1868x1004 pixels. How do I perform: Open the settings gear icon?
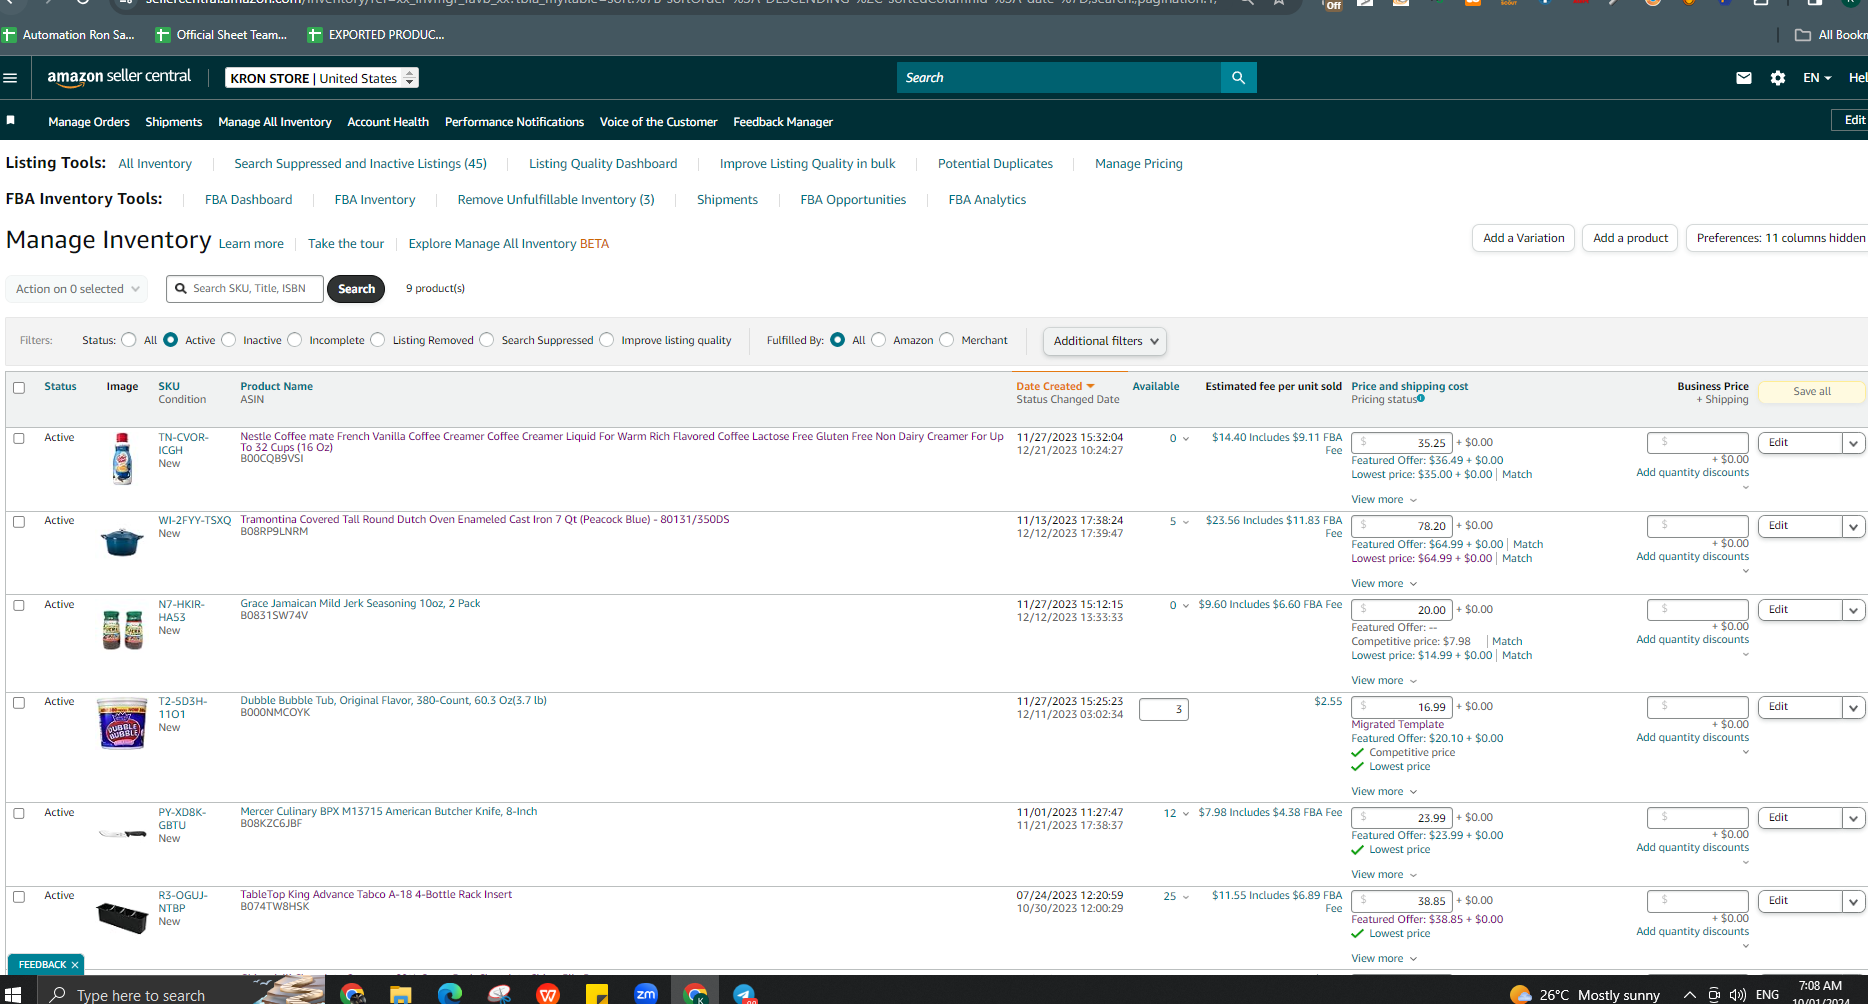point(1778,78)
